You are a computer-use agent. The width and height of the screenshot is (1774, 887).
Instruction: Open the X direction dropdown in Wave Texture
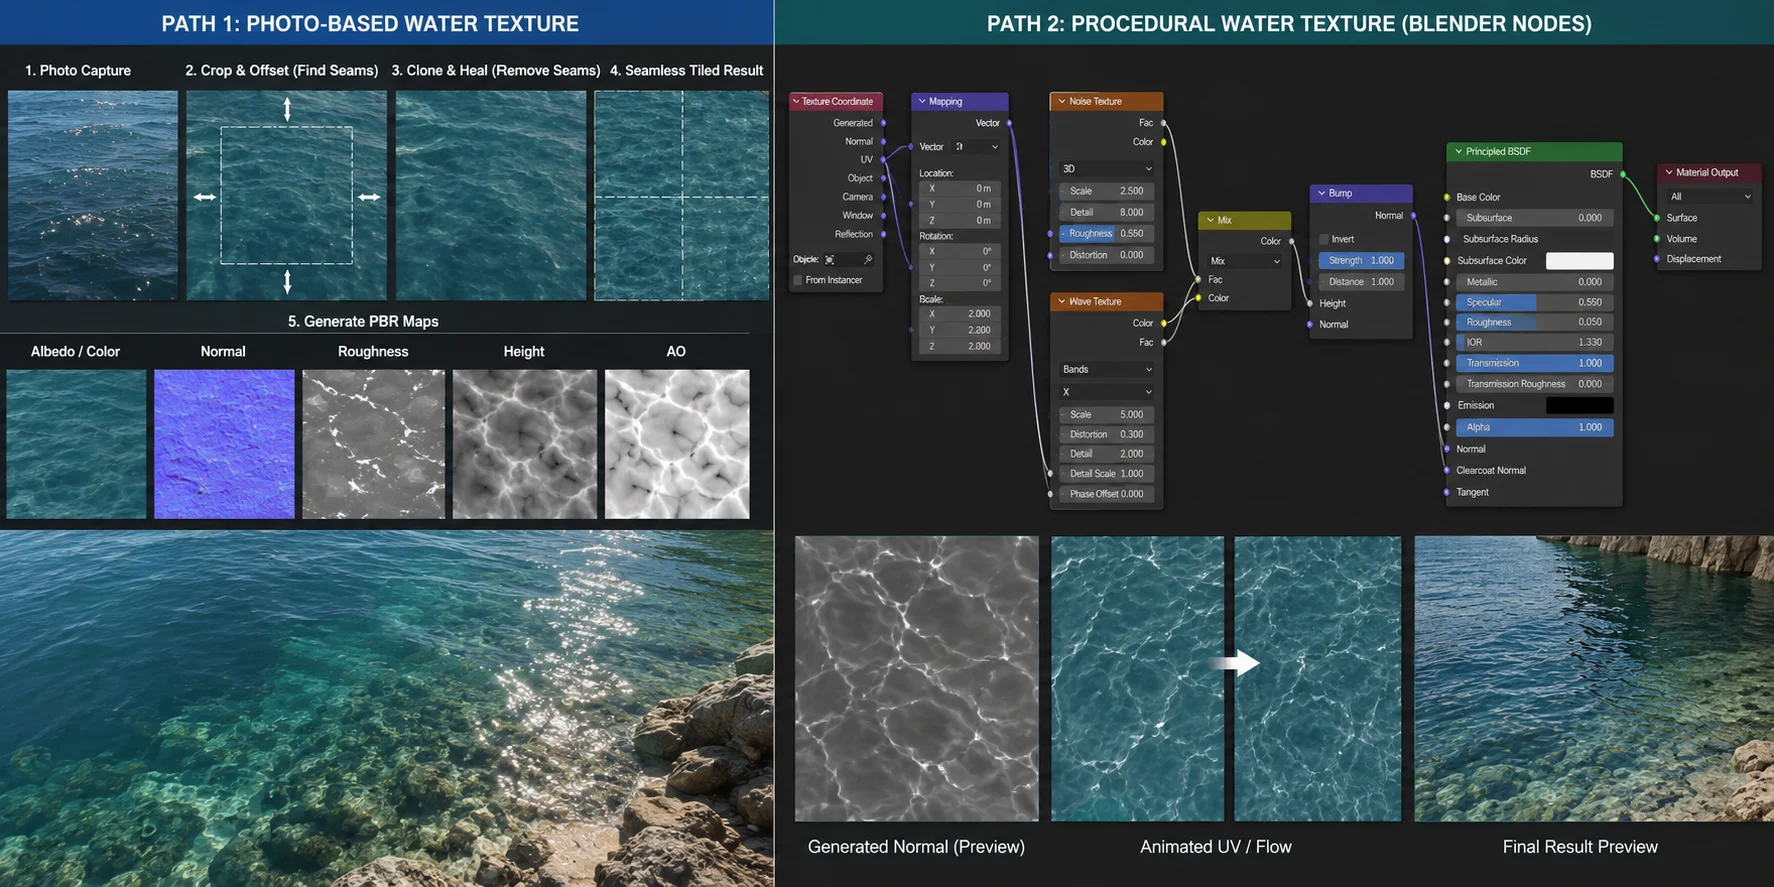[x=1107, y=392]
